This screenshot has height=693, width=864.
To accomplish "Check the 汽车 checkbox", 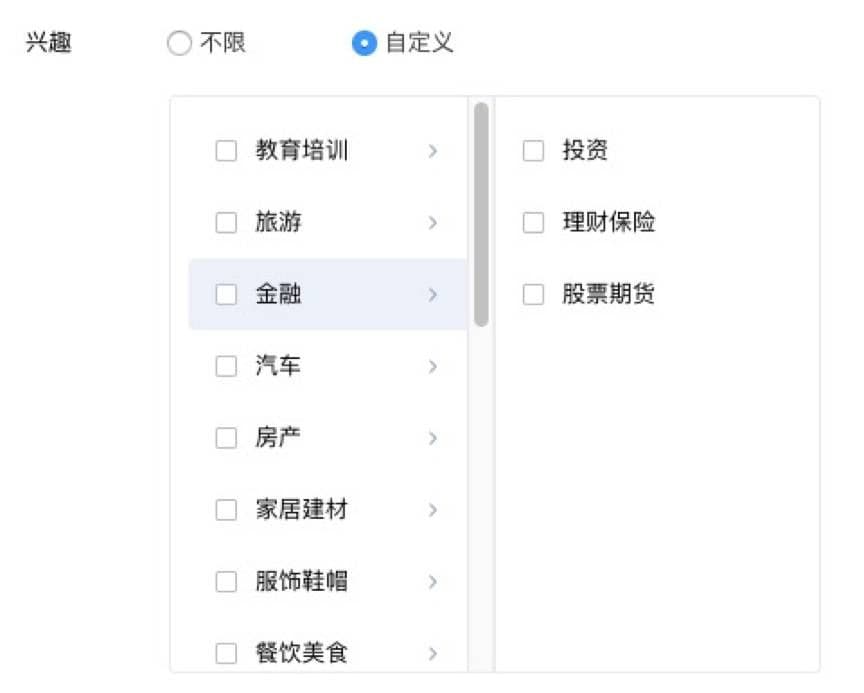I will click(x=225, y=366).
